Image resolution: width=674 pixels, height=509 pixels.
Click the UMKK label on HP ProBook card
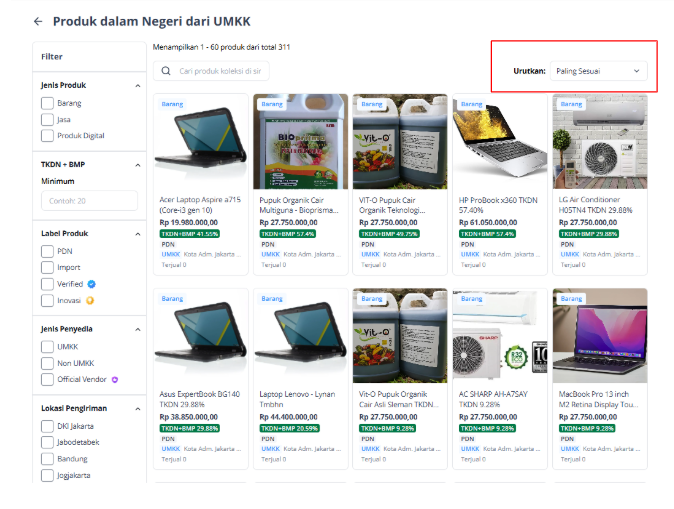point(470,254)
